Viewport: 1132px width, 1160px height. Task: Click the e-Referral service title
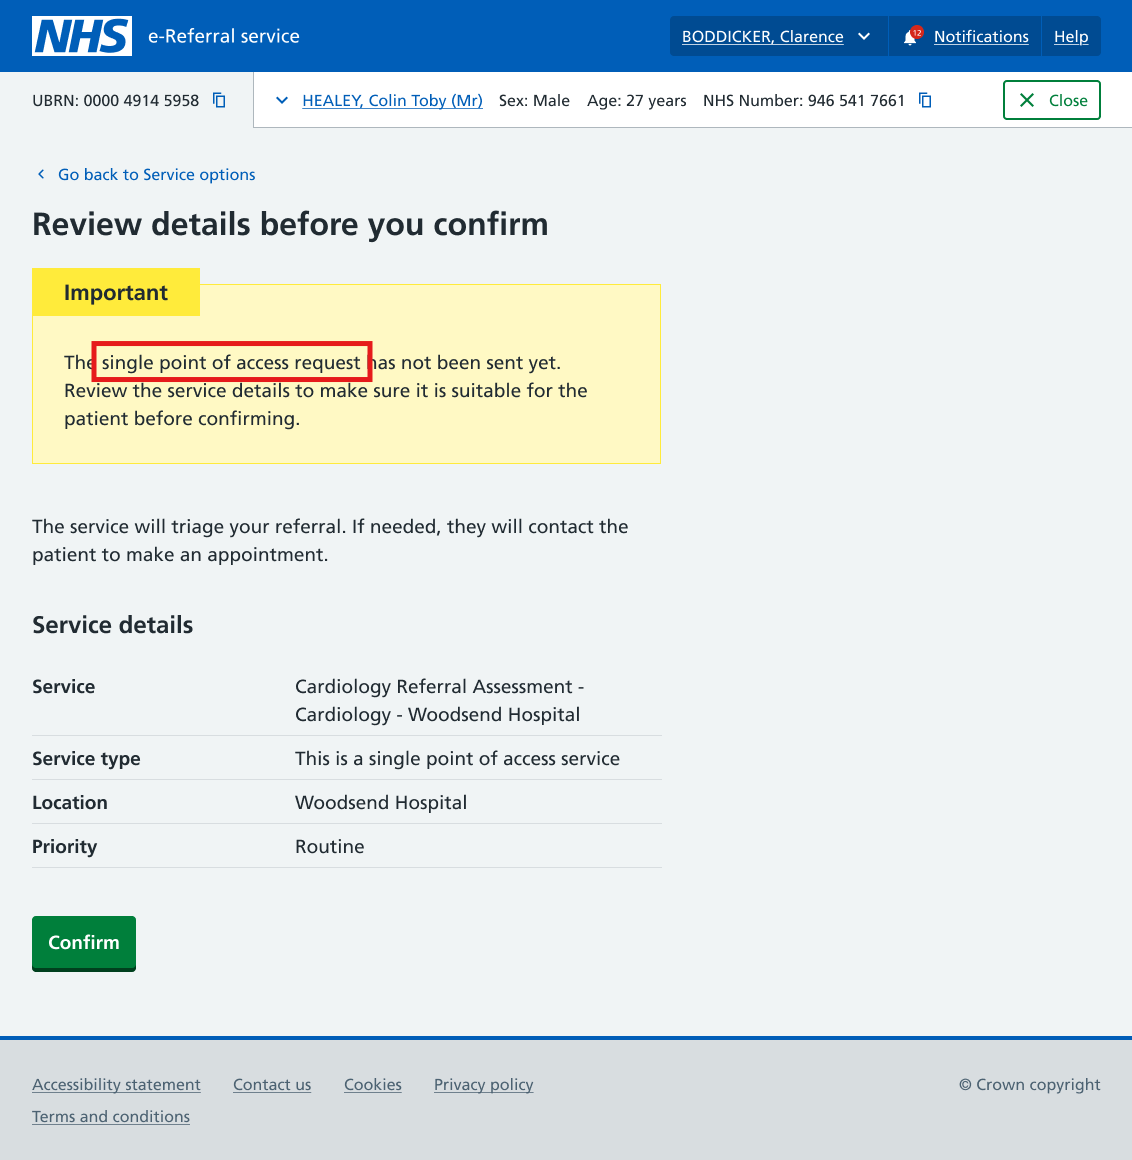[223, 36]
